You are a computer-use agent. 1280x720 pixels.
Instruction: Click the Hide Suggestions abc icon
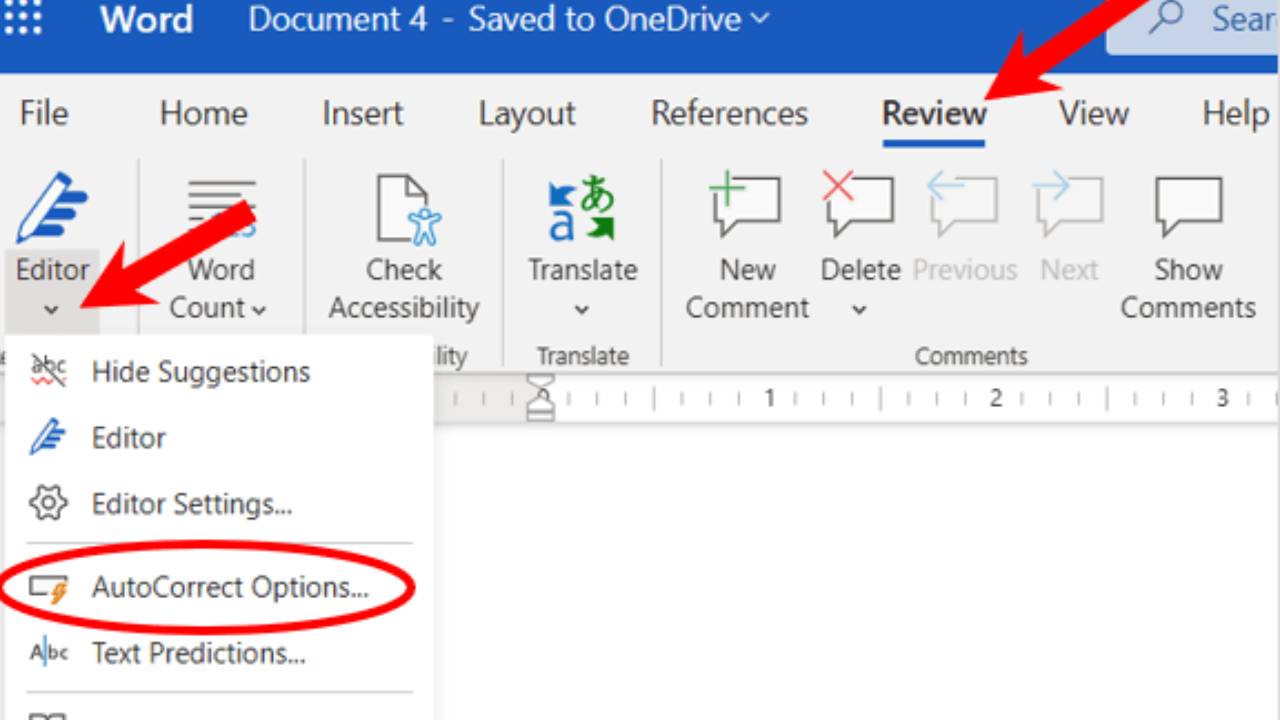(x=48, y=371)
